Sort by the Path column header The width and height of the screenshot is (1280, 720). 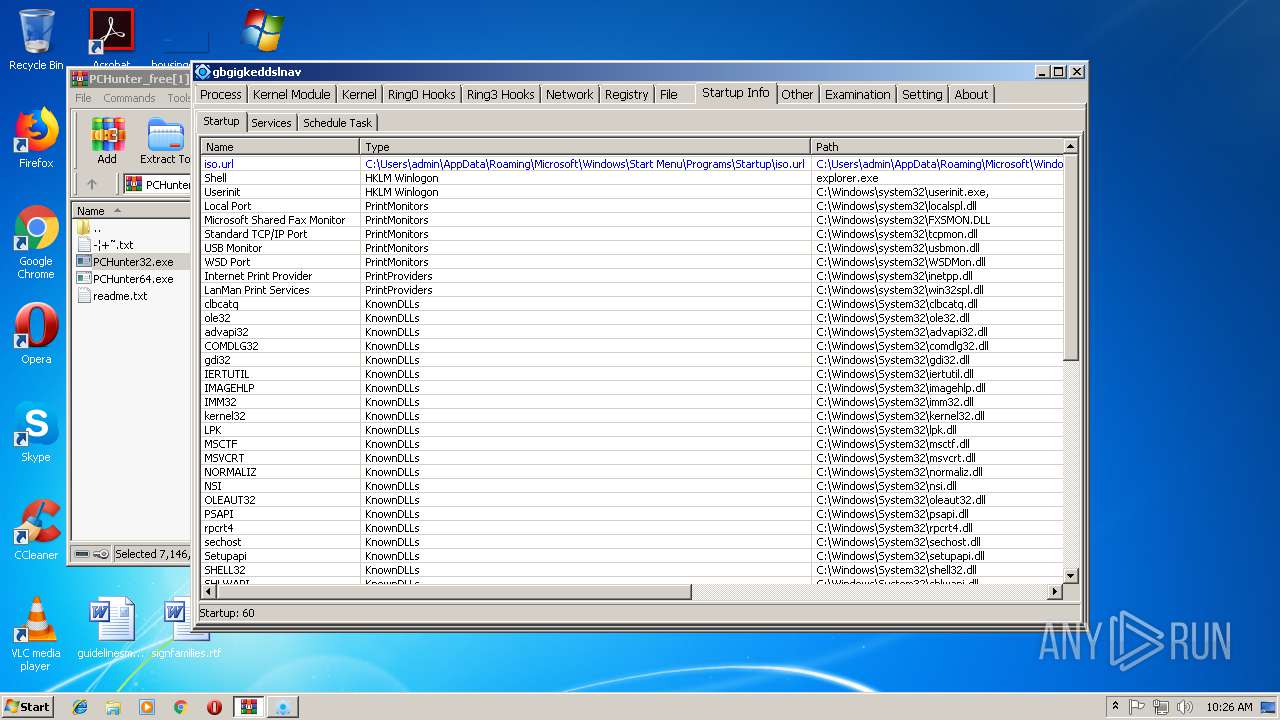936,146
